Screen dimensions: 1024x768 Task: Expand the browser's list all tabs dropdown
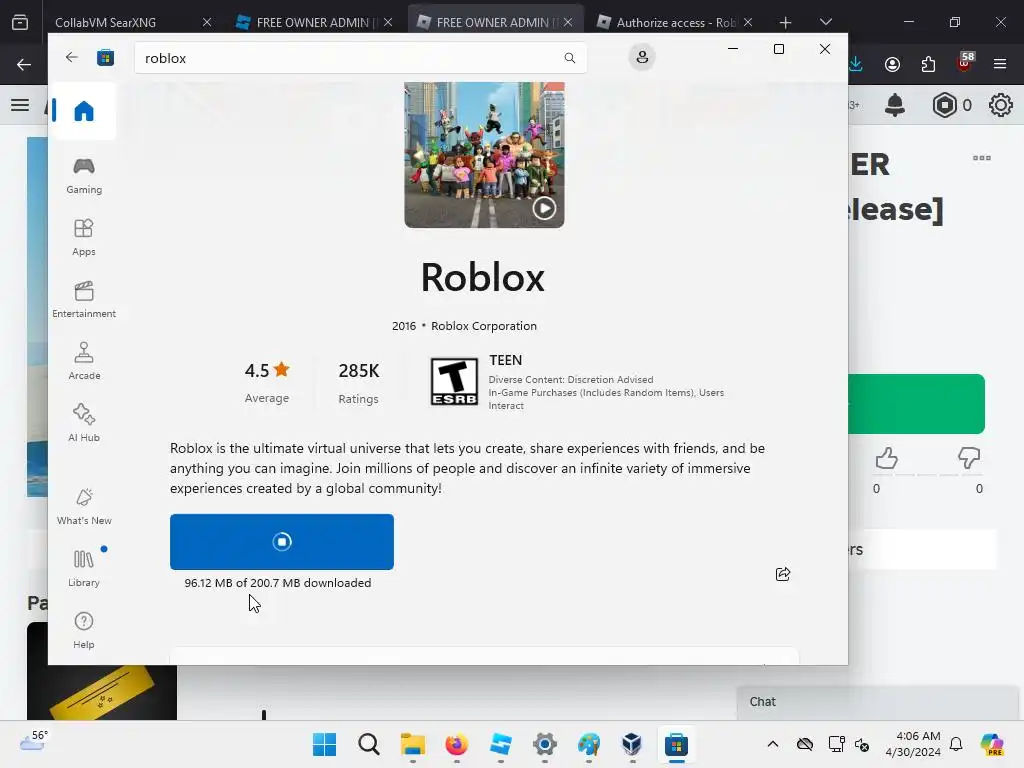tap(825, 22)
